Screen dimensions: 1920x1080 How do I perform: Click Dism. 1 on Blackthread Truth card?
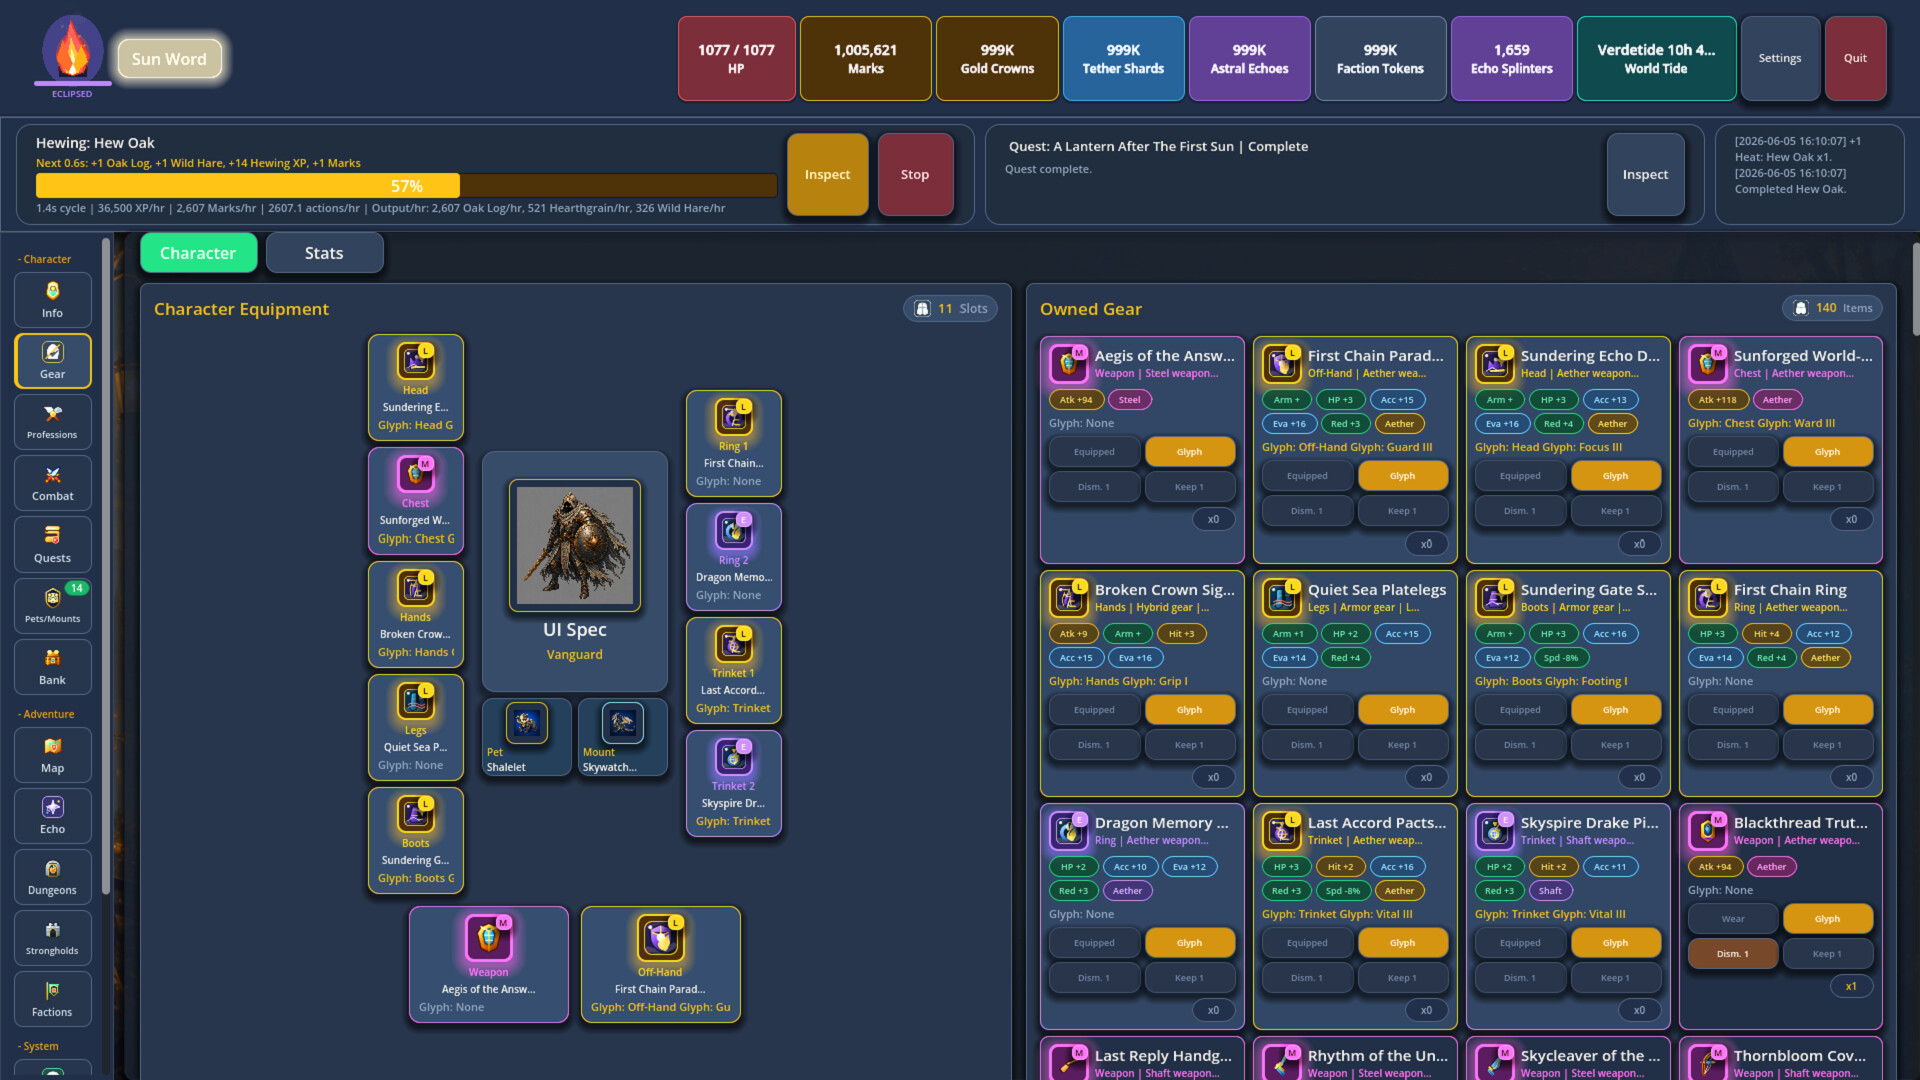point(1733,954)
